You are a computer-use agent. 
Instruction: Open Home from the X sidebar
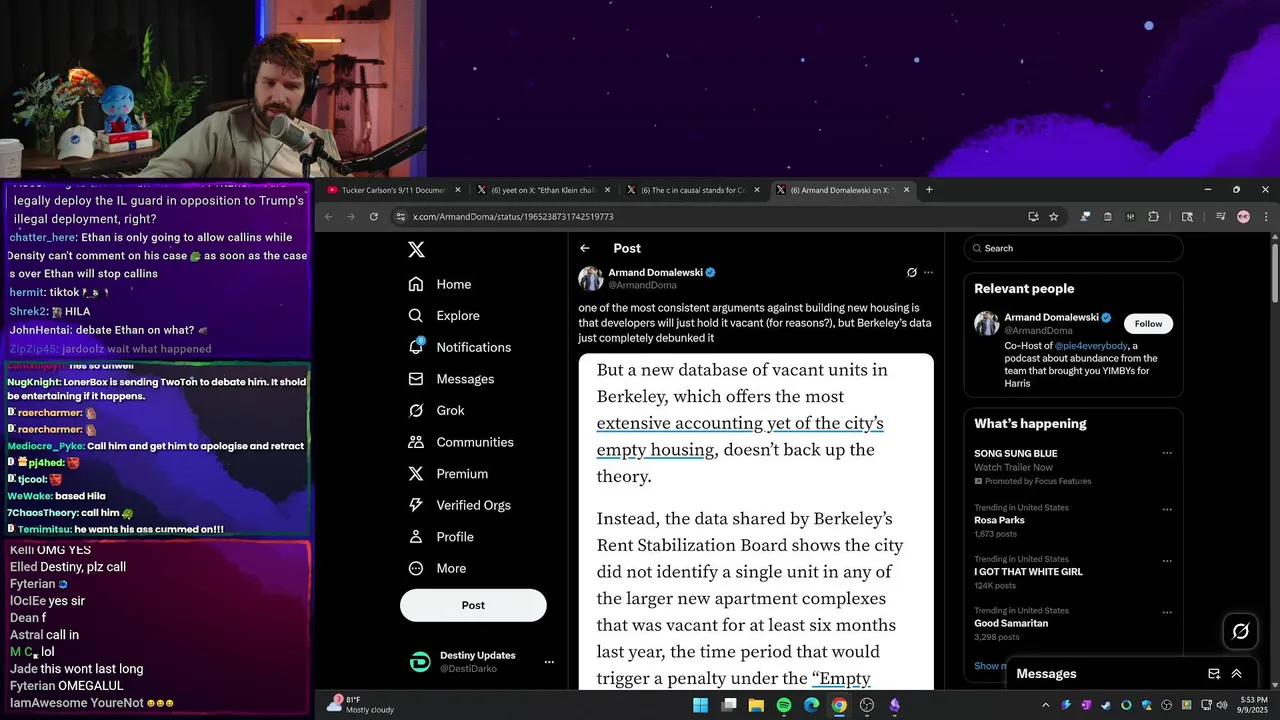(440, 284)
